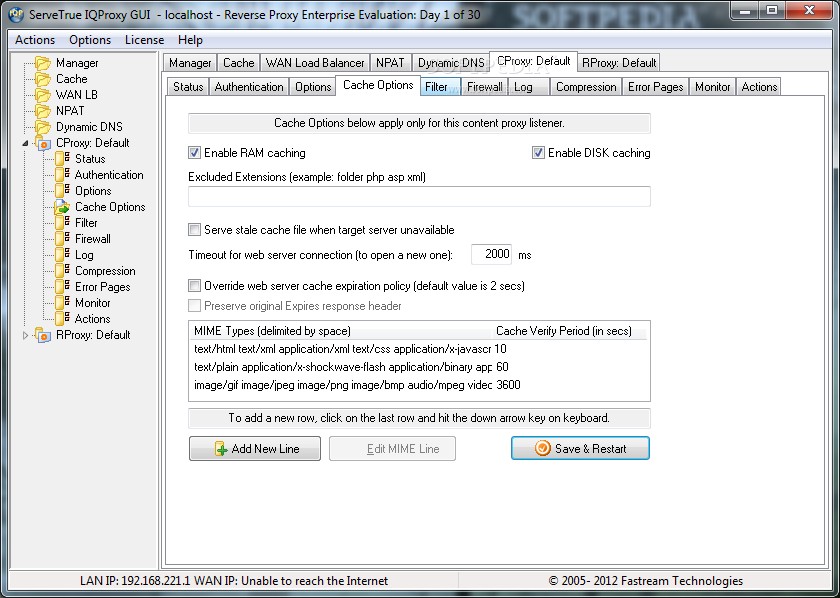Switch to the Manager top tab
Screen dimensions: 840x598
click(x=190, y=63)
